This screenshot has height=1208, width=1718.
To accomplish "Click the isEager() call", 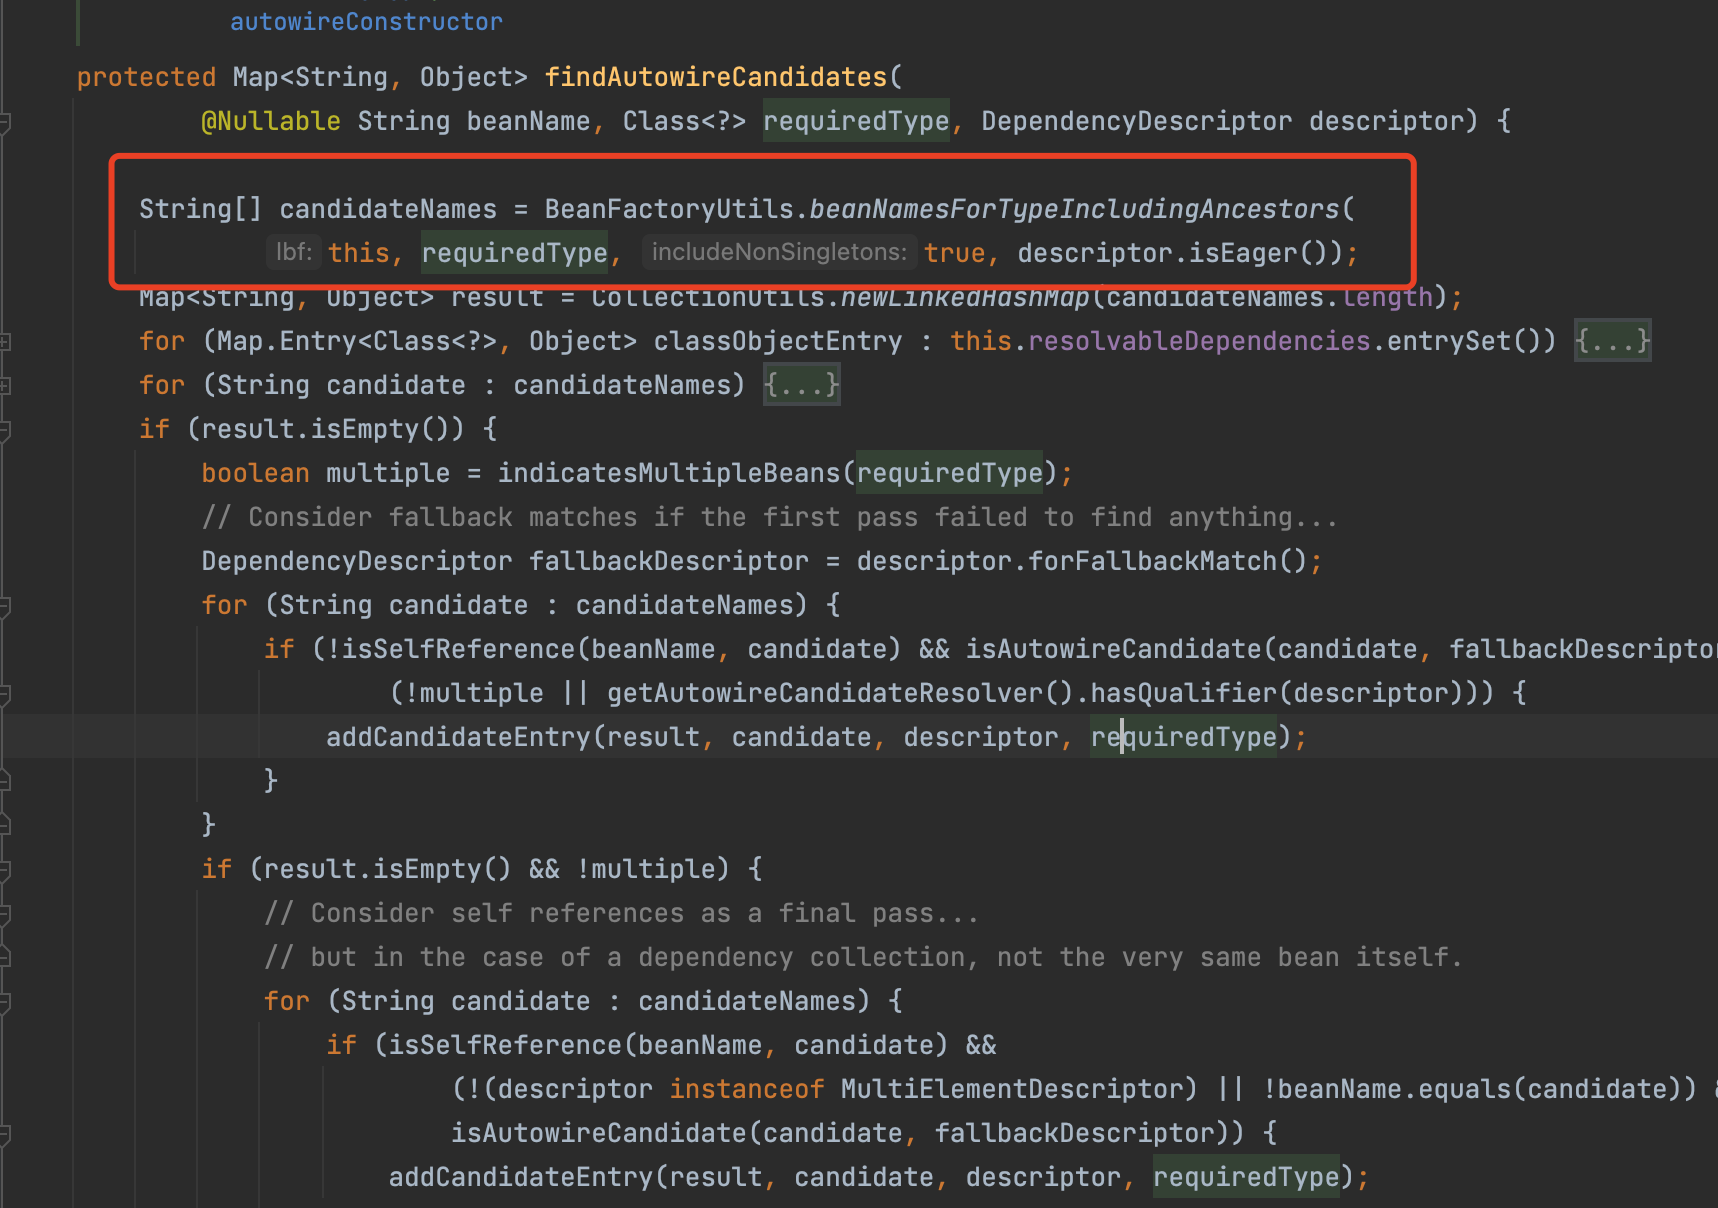I will tap(1264, 253).
